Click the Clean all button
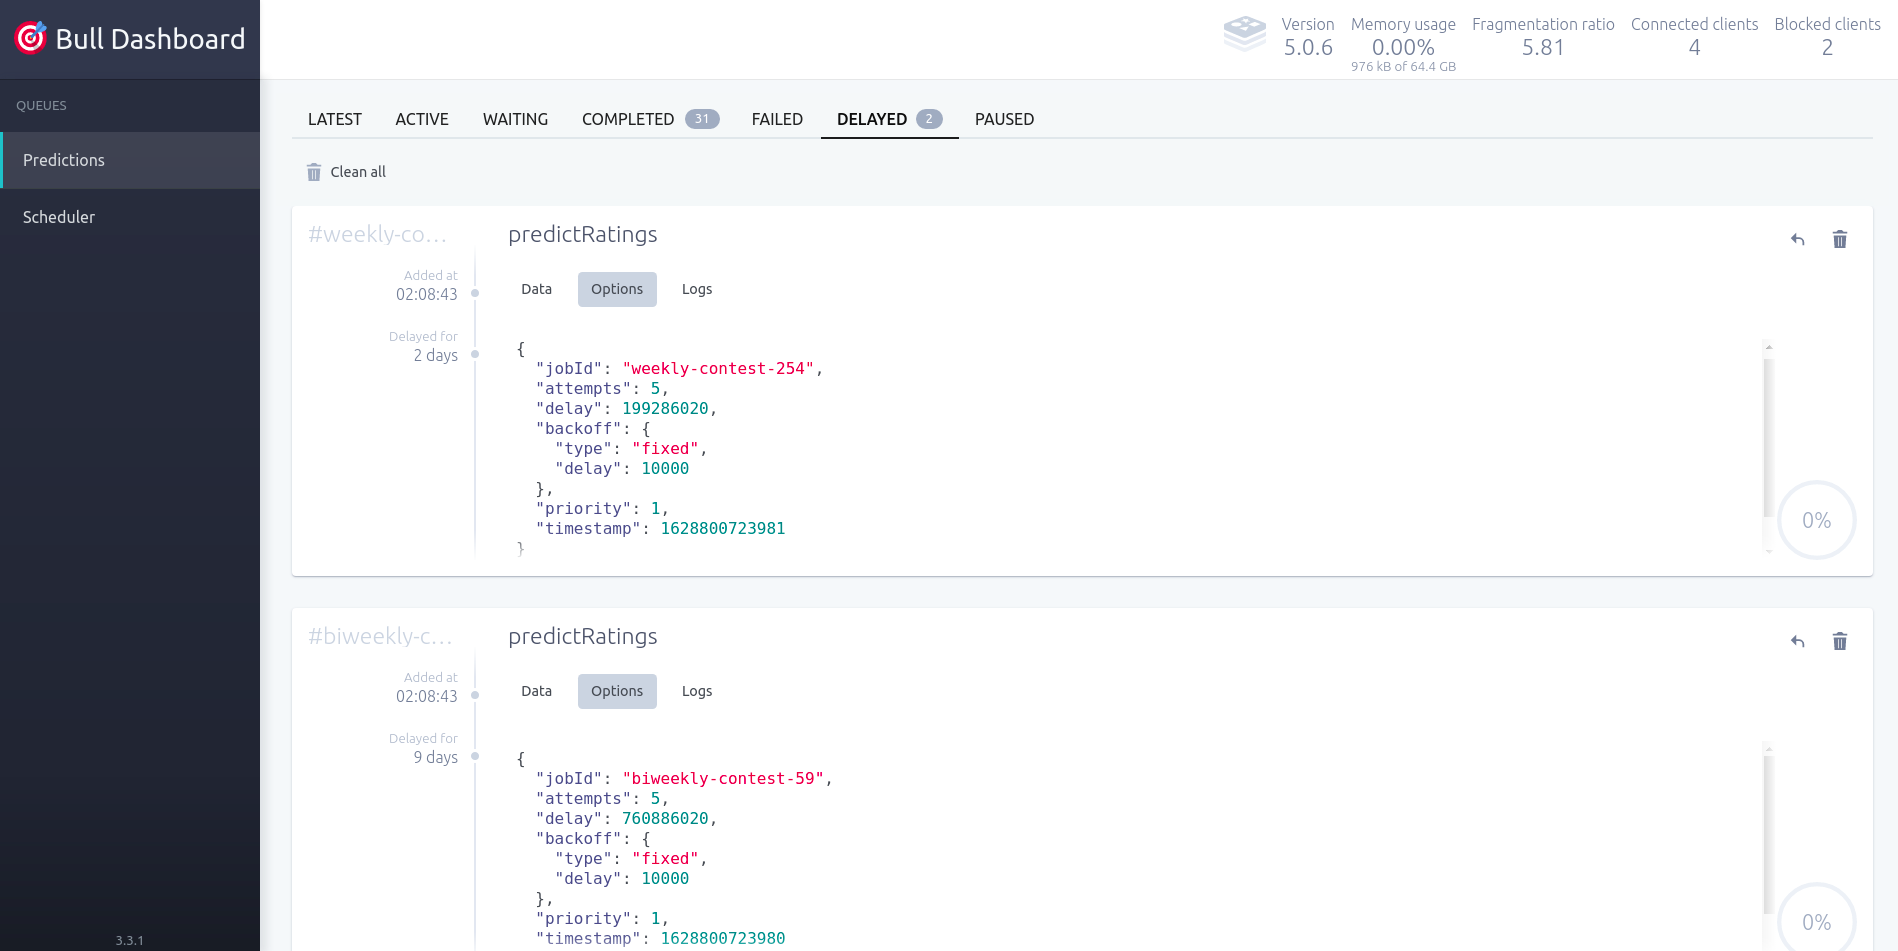This screenshot has width=1898, height=951. (346, 172)
